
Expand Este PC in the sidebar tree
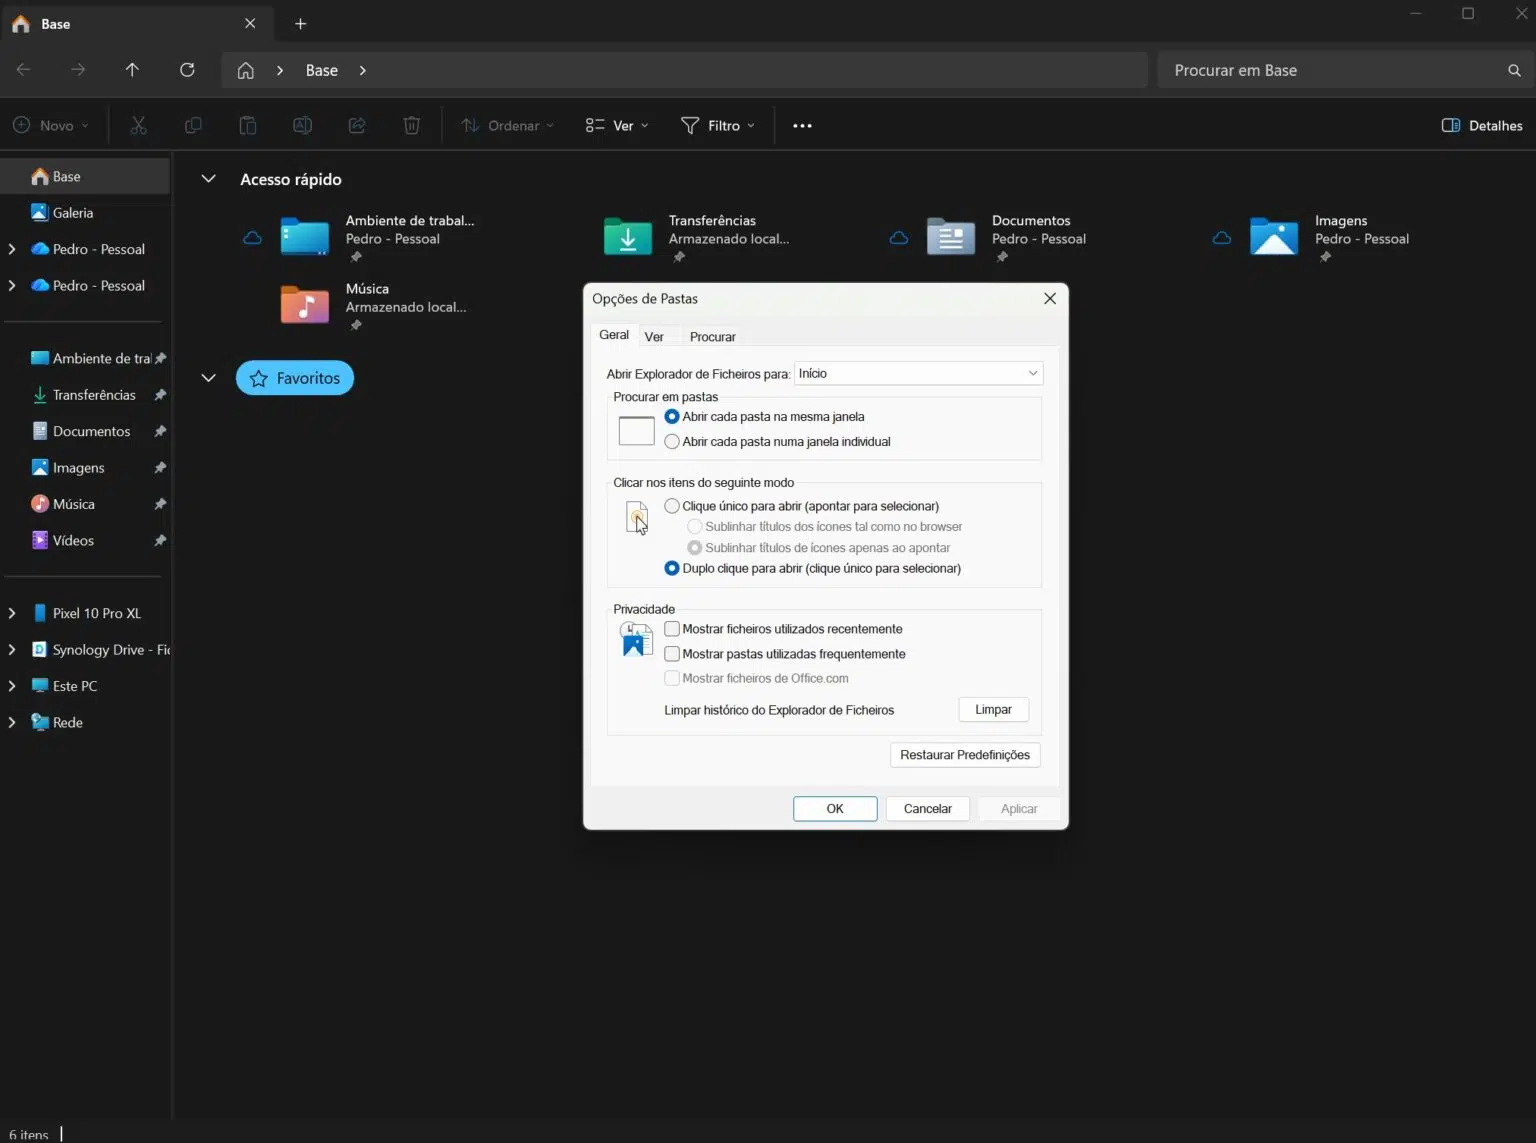click(12, 686)
